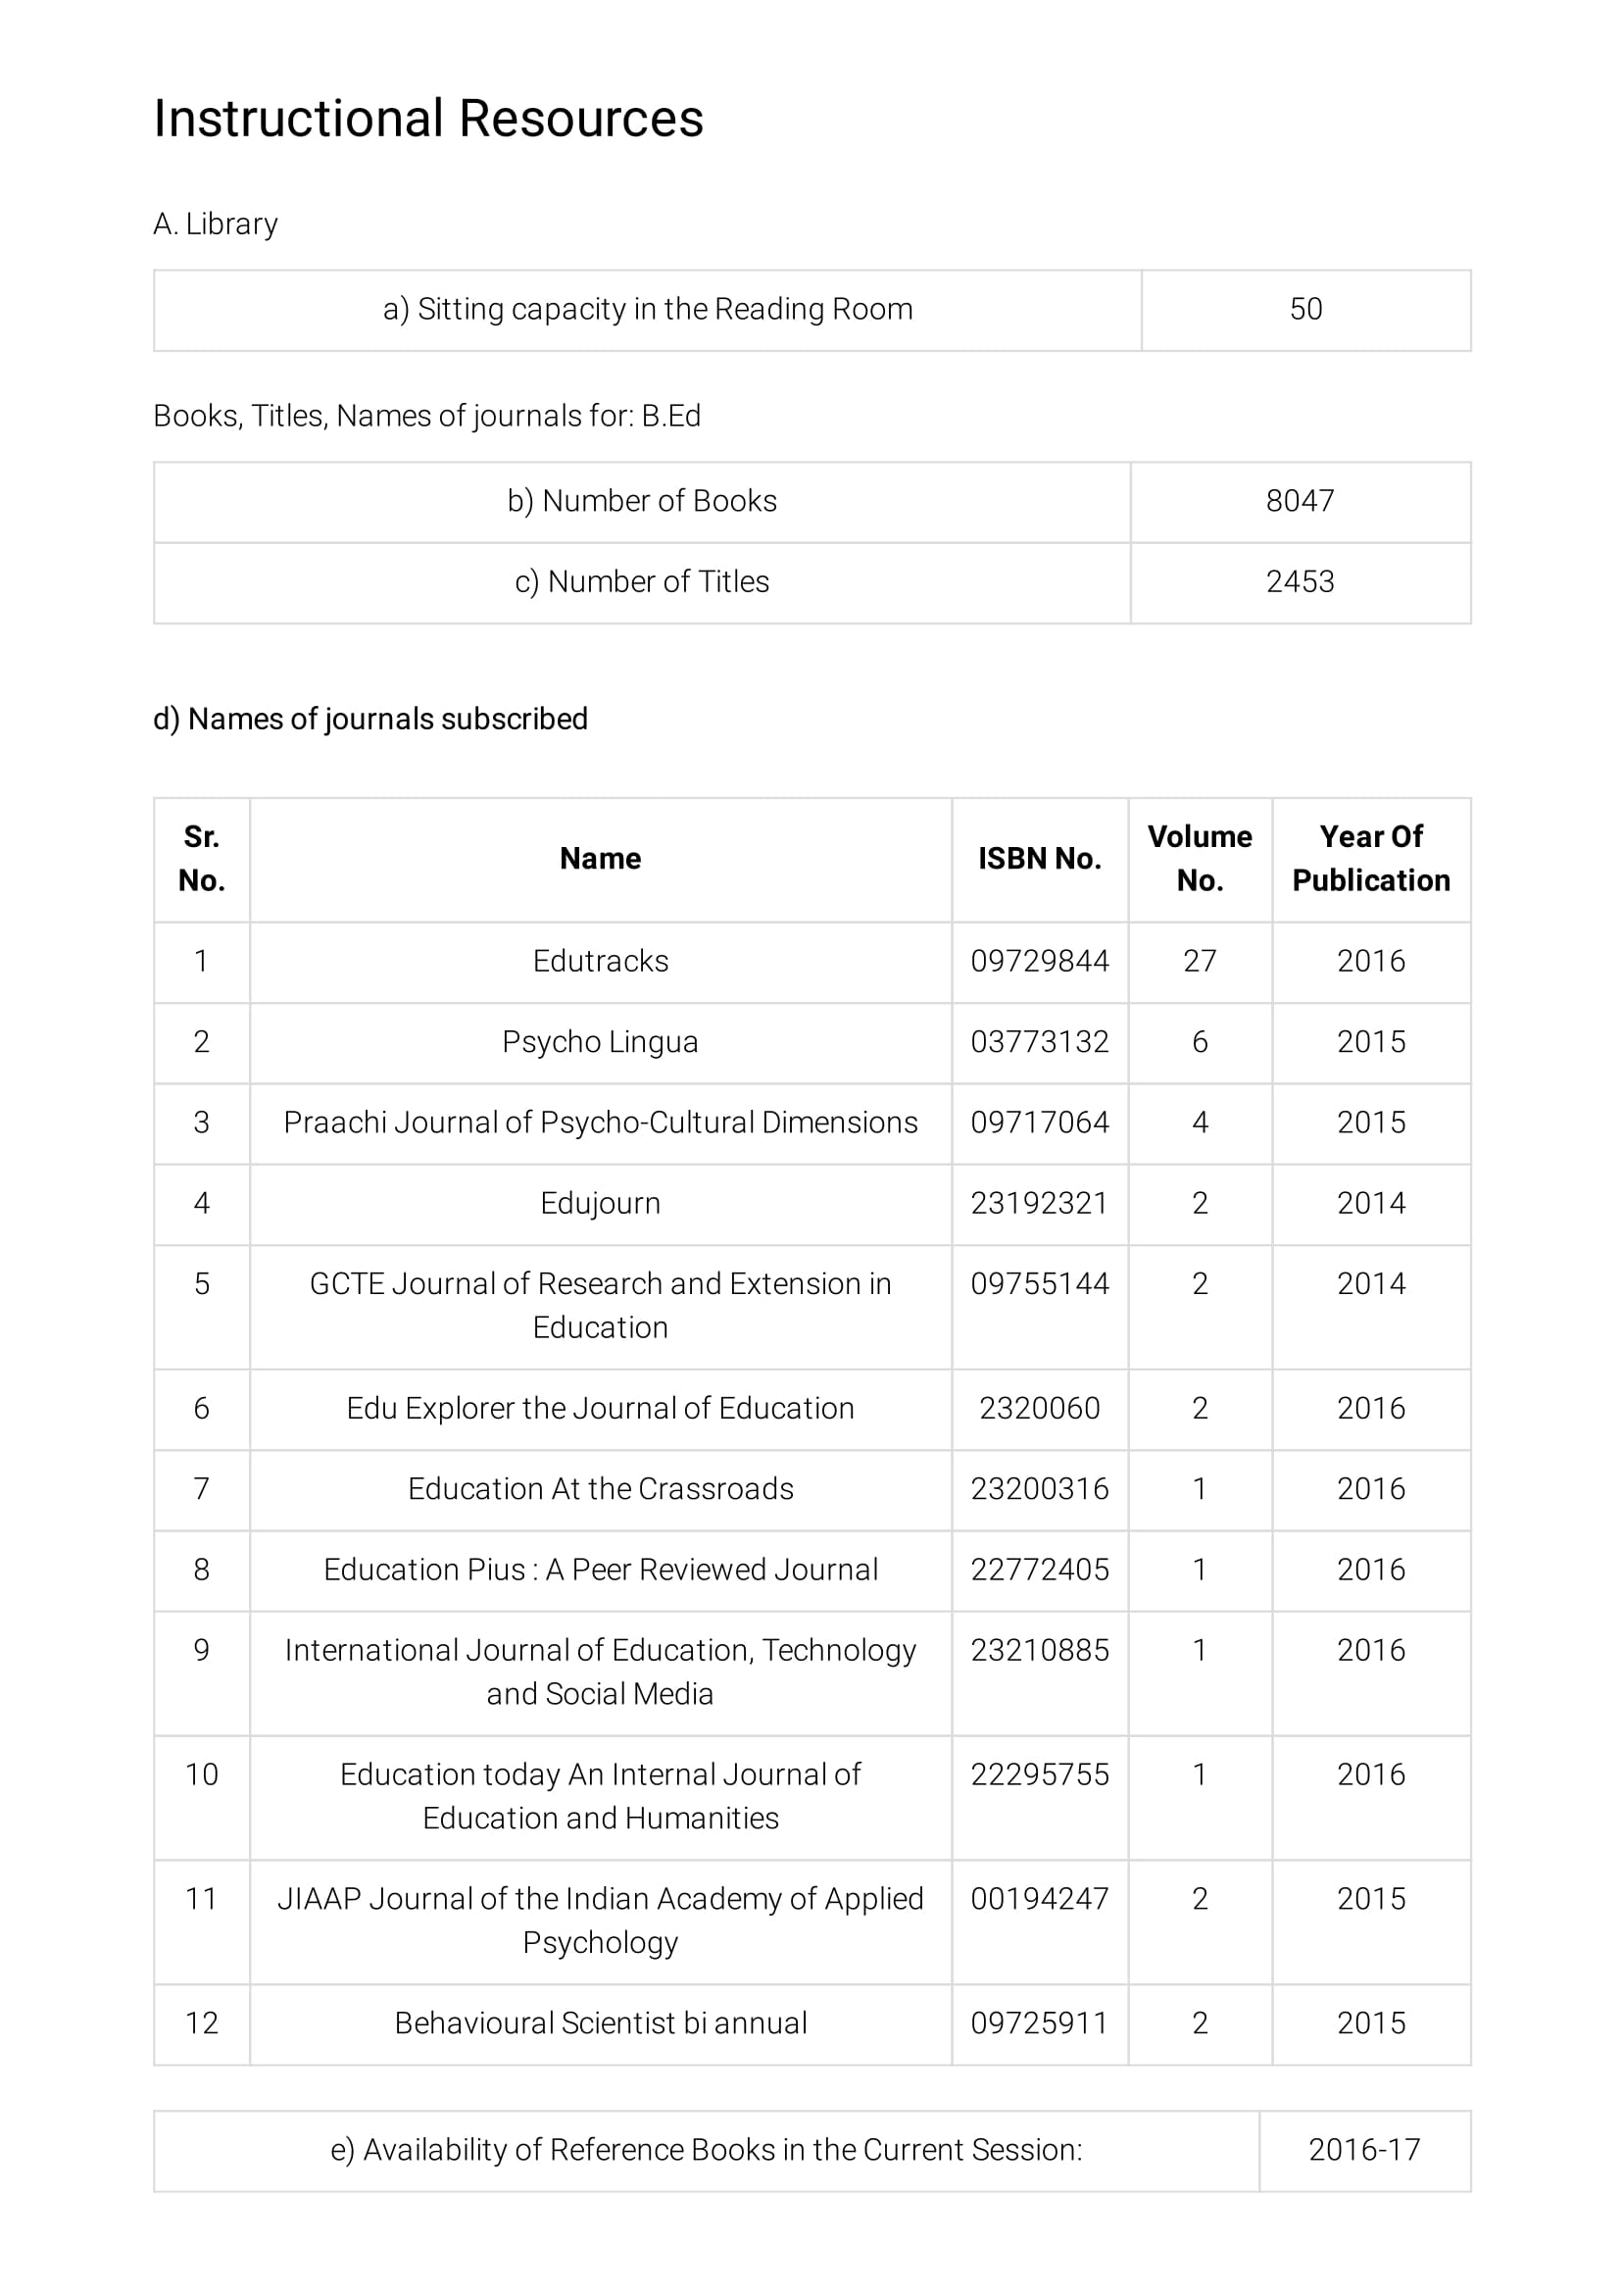The image size is (1623, 2296).
Task: Click the Number of Titles value 2453
Action: tap(1299, 582)
